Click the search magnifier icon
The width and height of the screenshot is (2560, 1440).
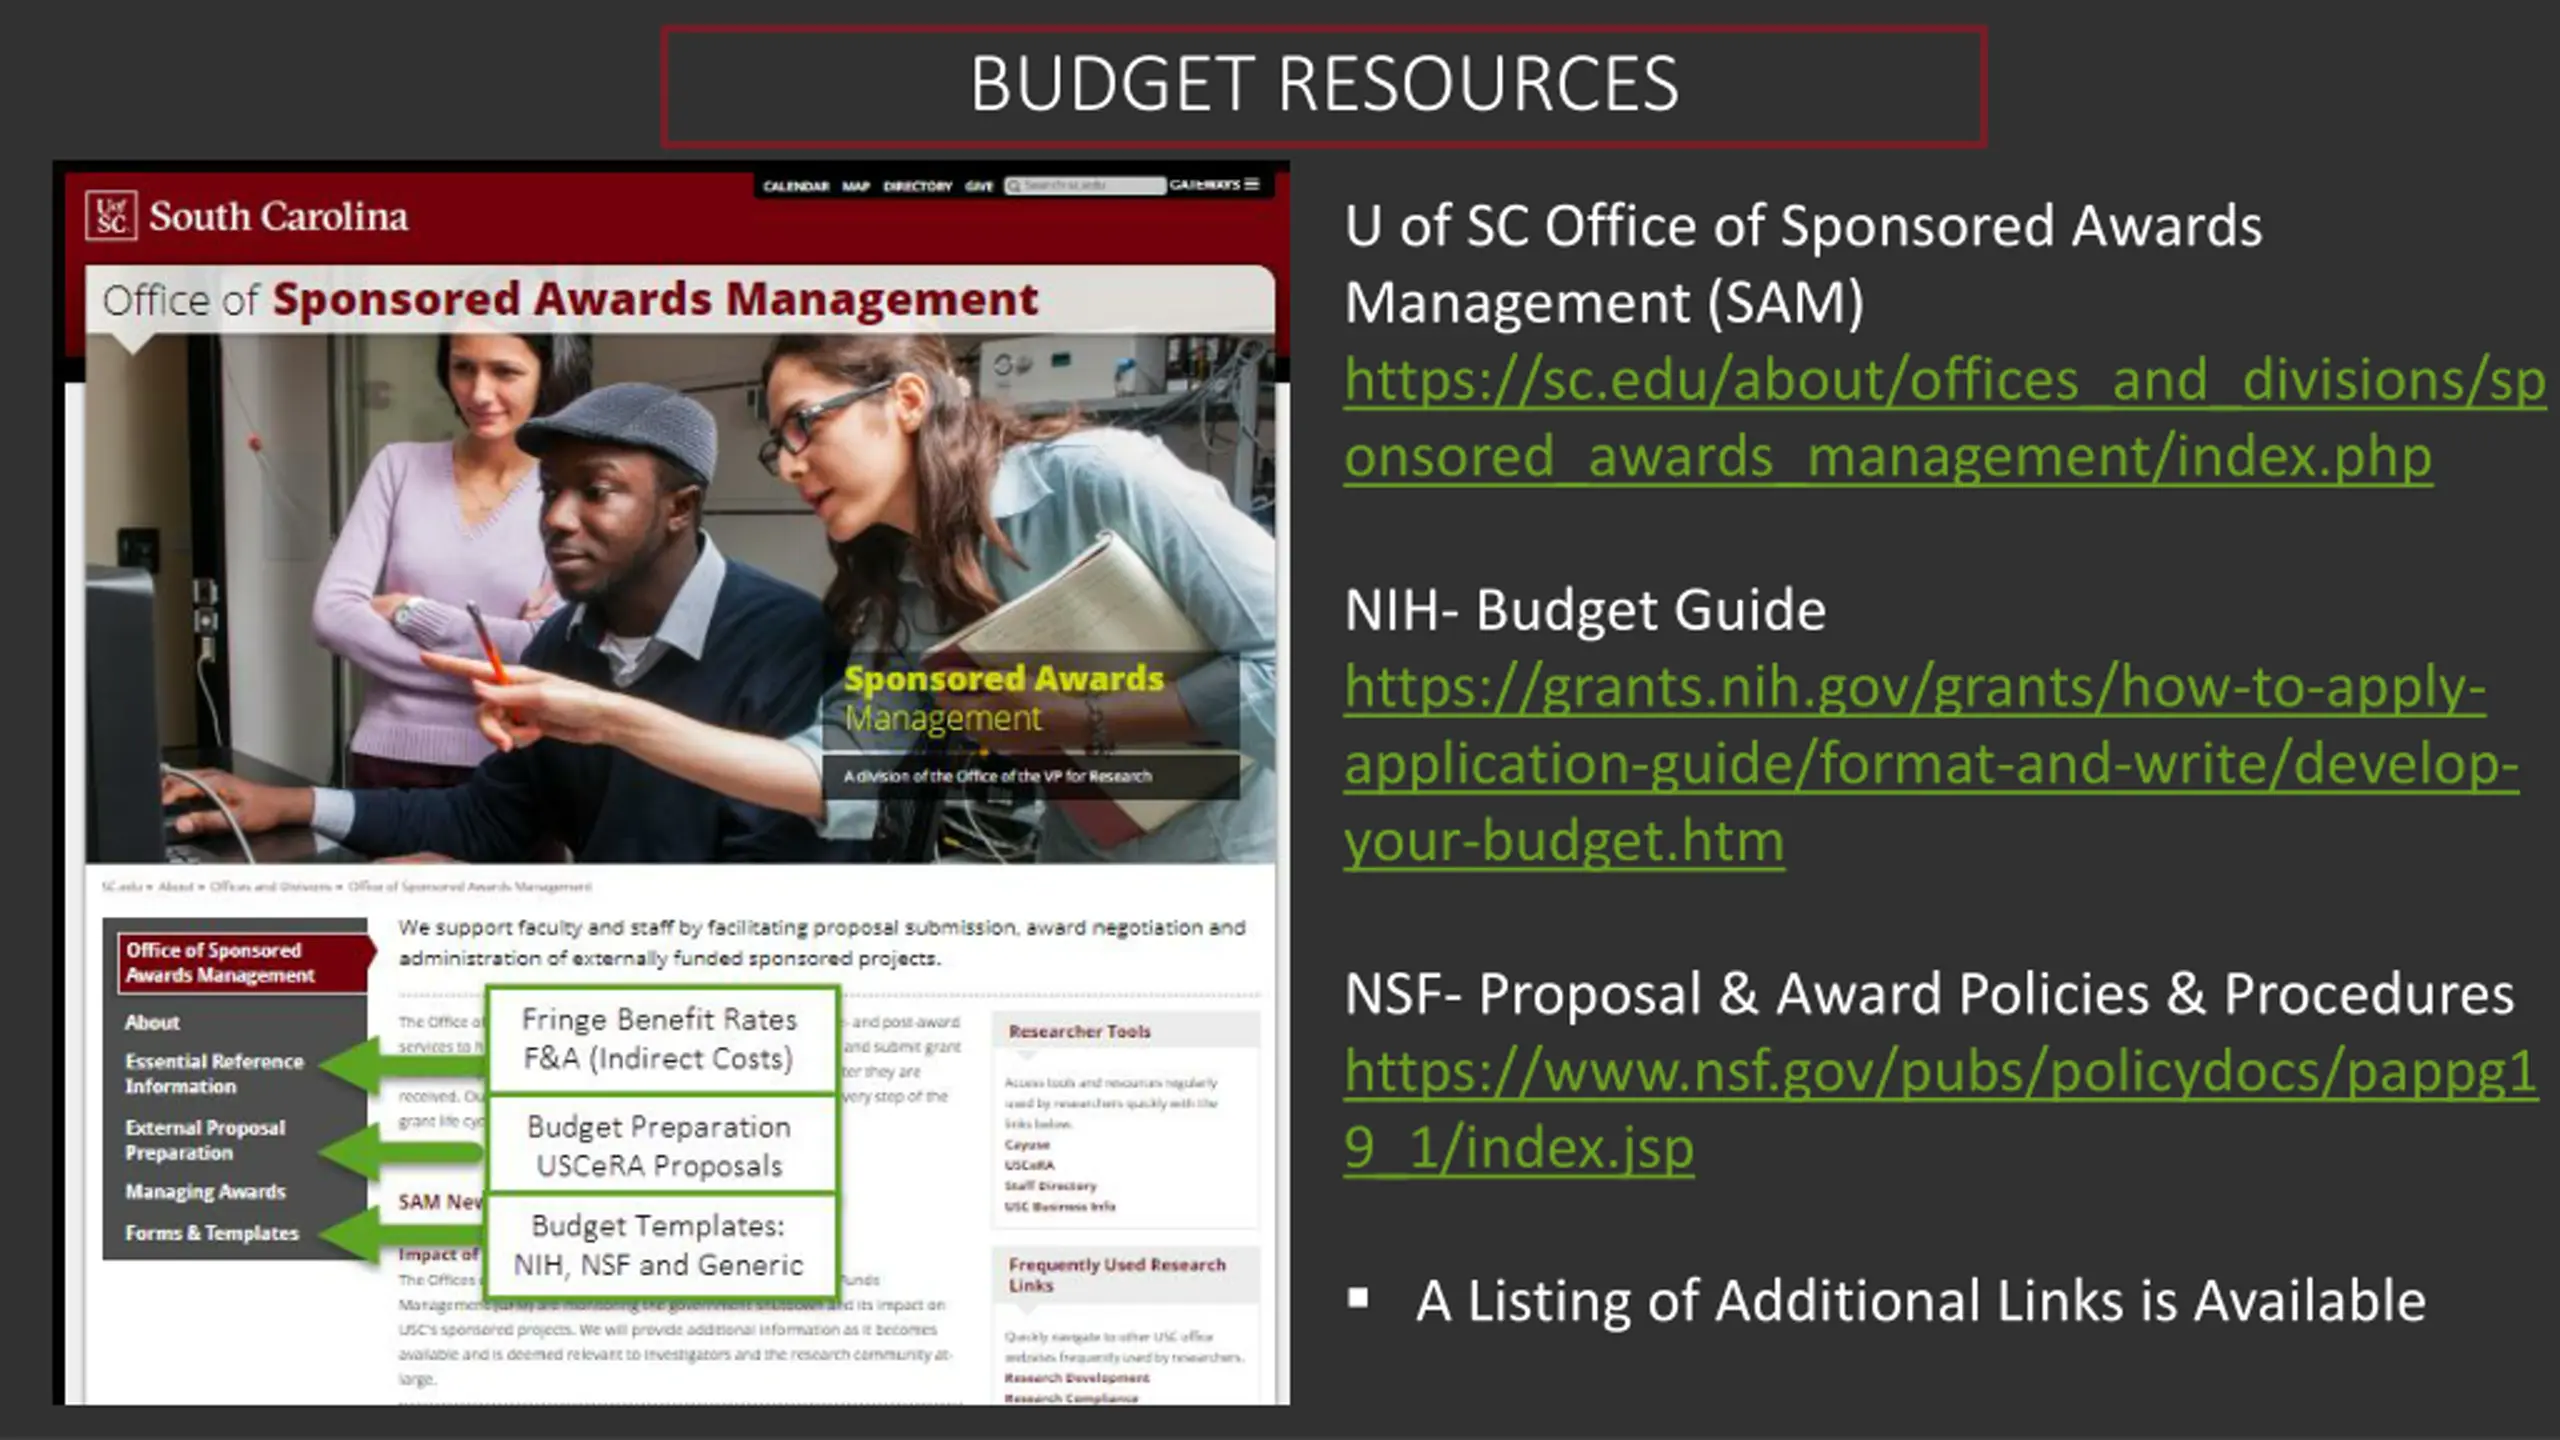[x=1014, y=186]
